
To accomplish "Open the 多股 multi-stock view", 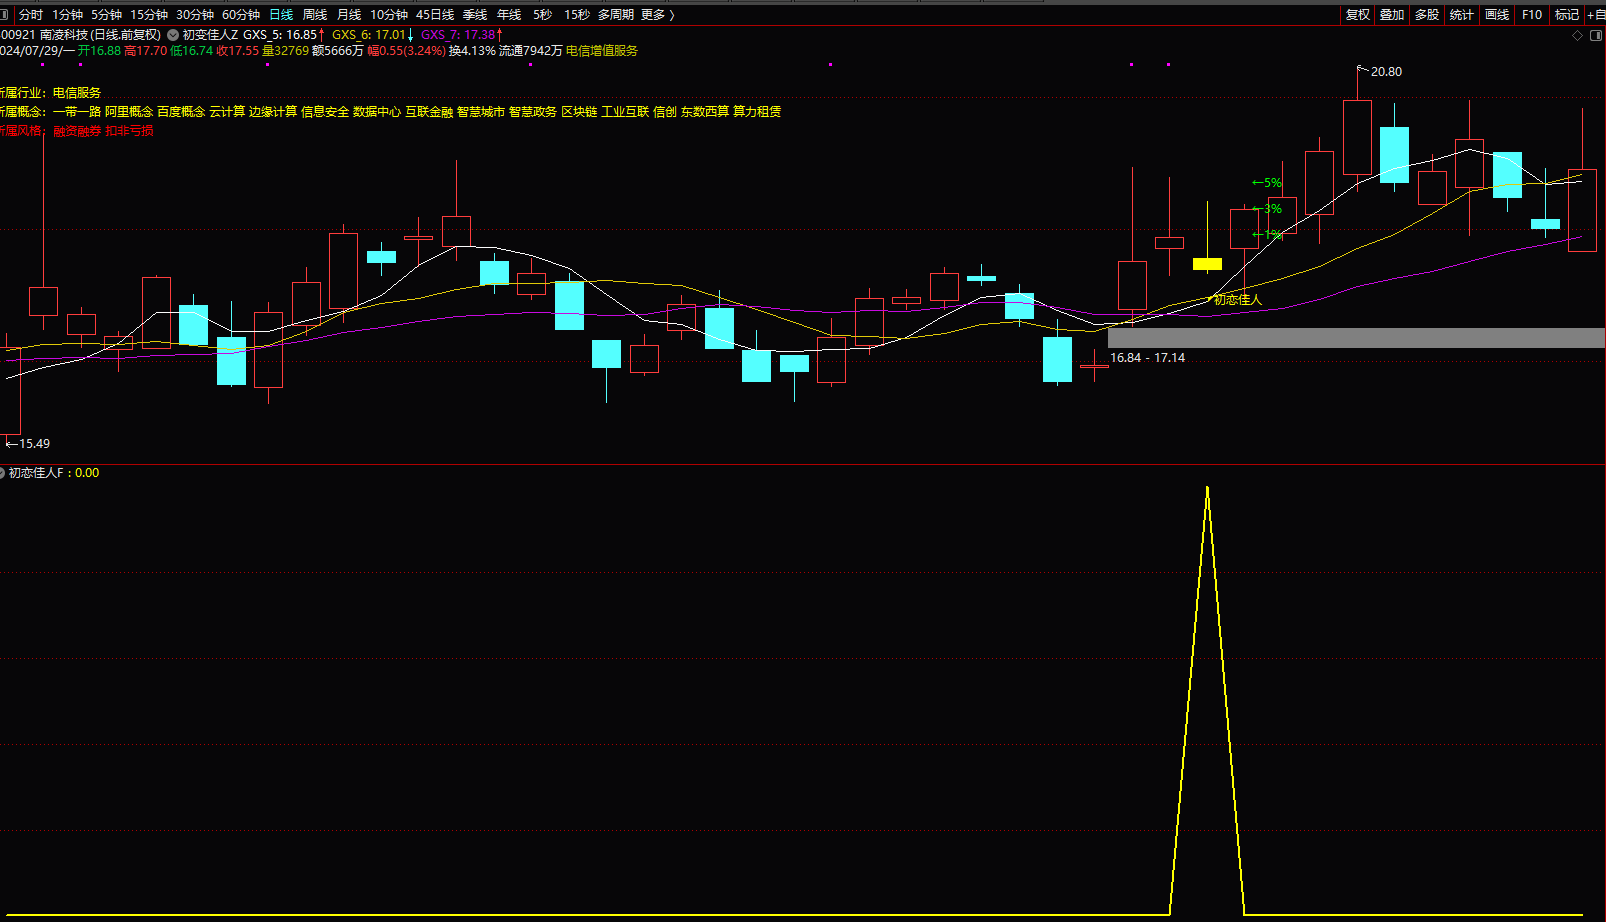I will [1427, 15].
